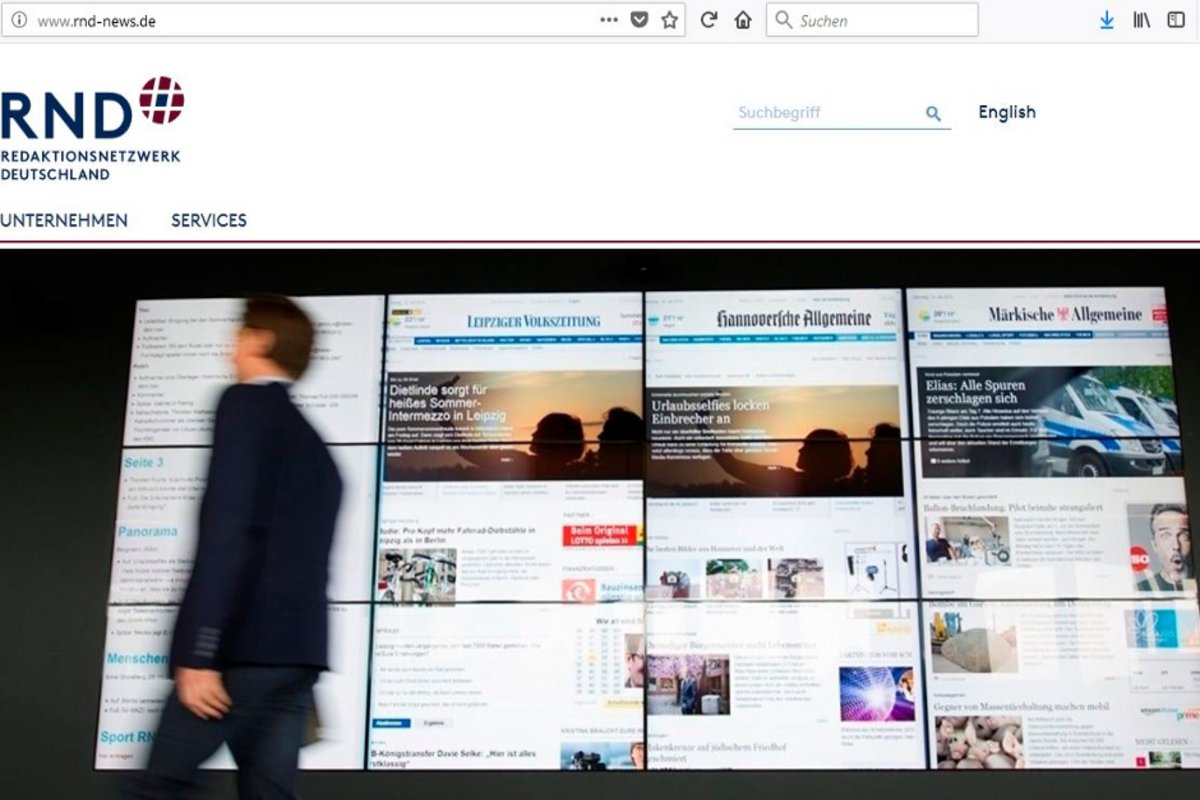This screenshot has height=800, width=1200.
Task: Go to the browser home page
Action: pyautogui.click(x=743, y=20)
